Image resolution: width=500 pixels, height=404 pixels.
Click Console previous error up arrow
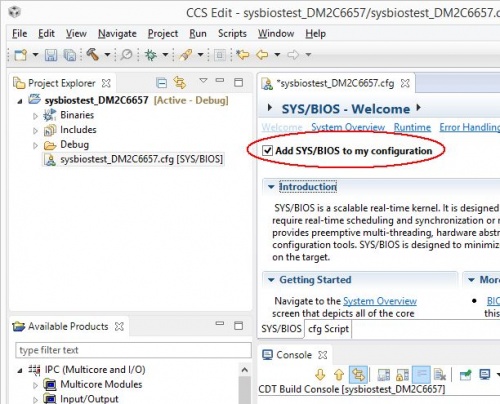[339, 375]
